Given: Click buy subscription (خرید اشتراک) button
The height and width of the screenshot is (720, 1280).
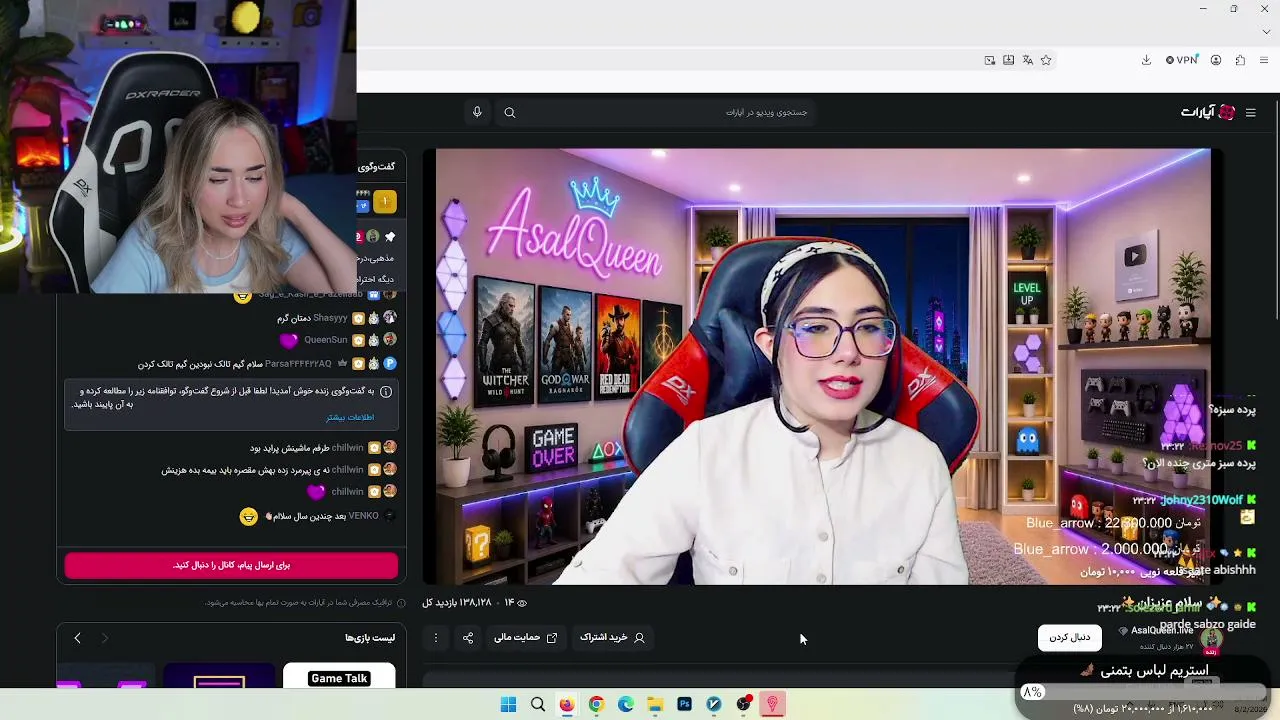Looking at the screenshot, I should (612, 637).
